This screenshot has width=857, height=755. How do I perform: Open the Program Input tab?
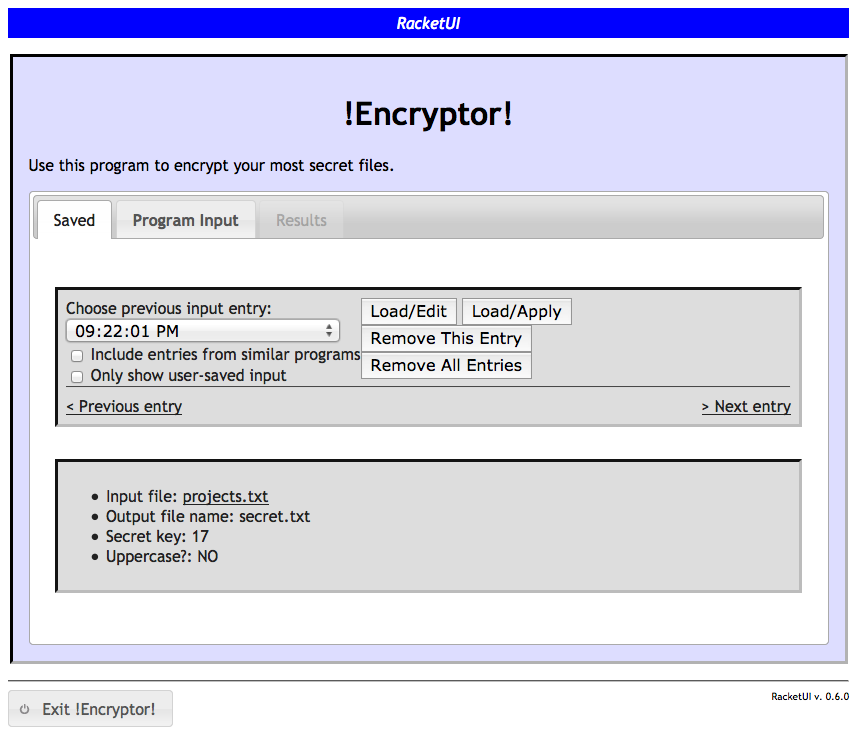(x=185, y=220)
